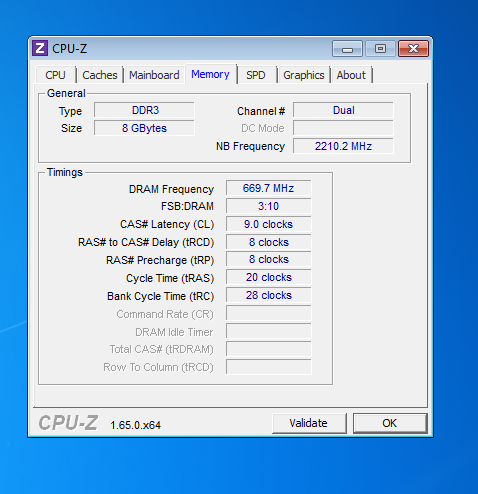This screenshot has height=494, width=478.
Task: Click the Type label in General group
Action: (x=70, y=111)
